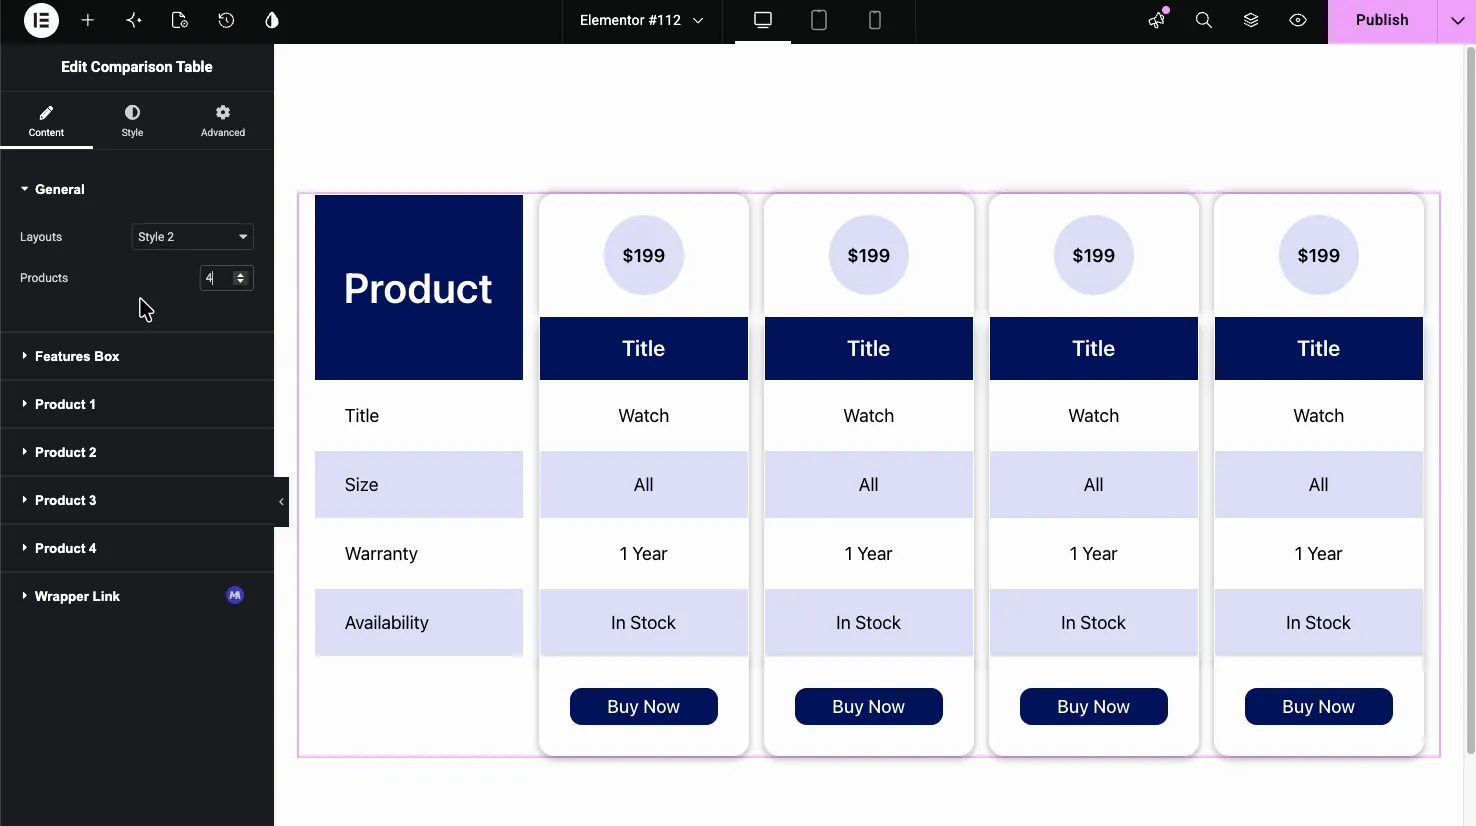This screenshot has width=1476, height=826.
Task: Expand the Product 2 section
Action: 137,452
